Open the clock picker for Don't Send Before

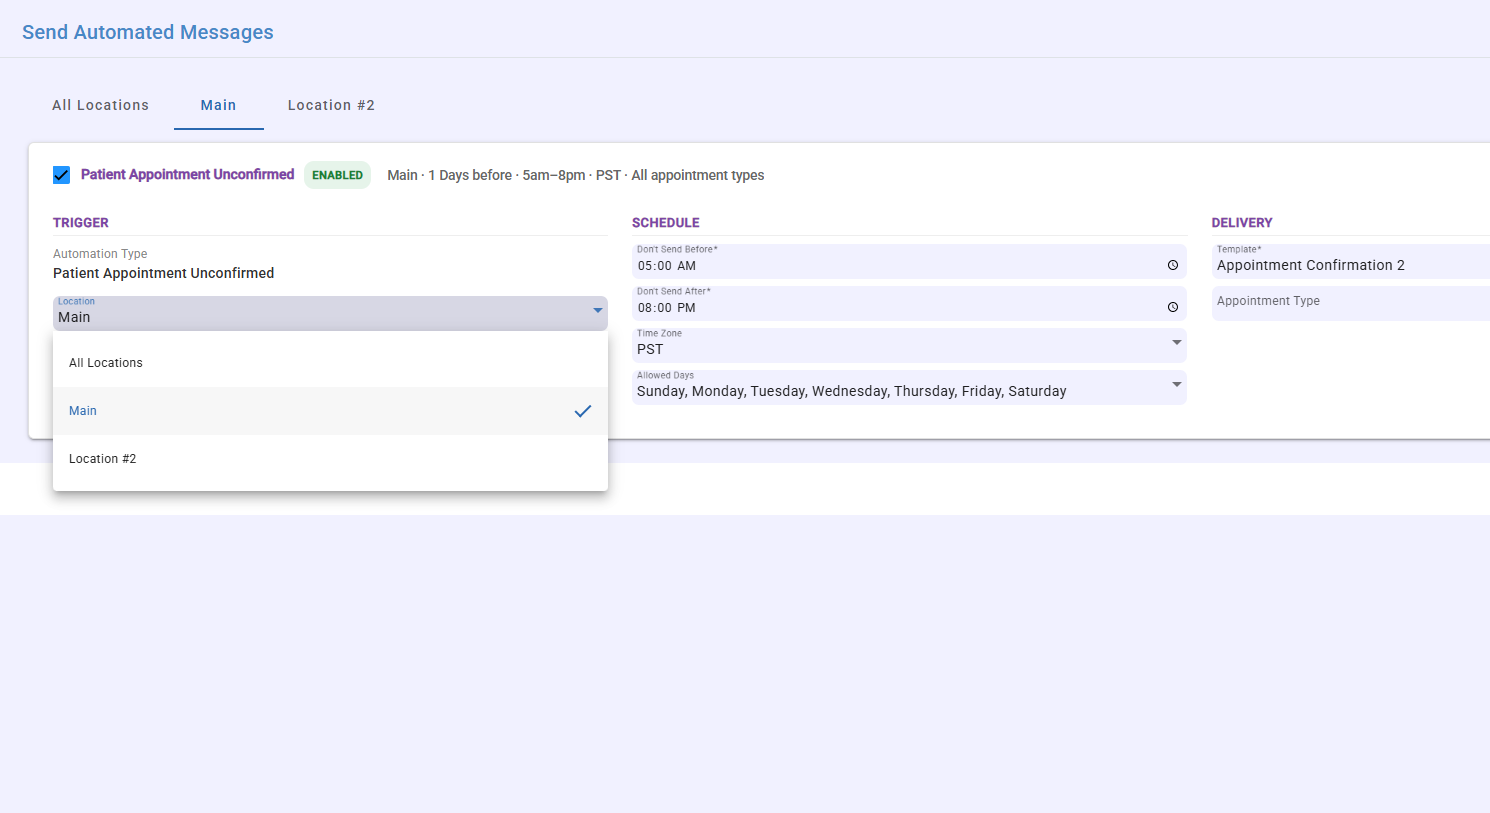1173,265
